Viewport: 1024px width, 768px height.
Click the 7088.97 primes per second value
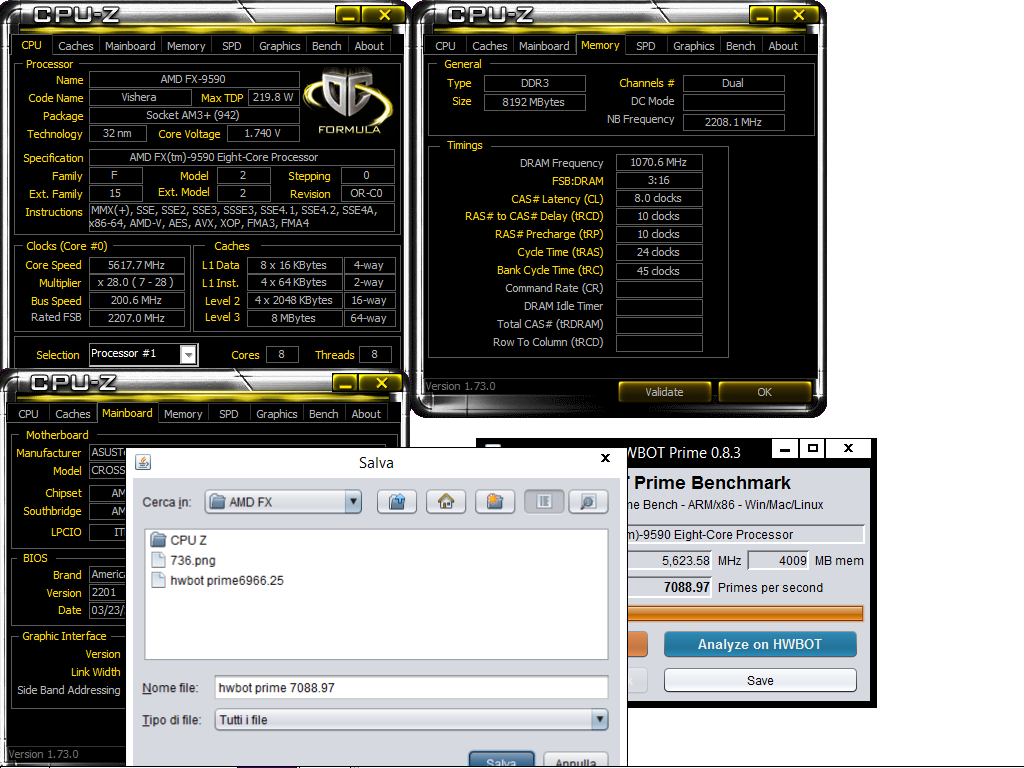pyautogui.click(x=669, y=587)
